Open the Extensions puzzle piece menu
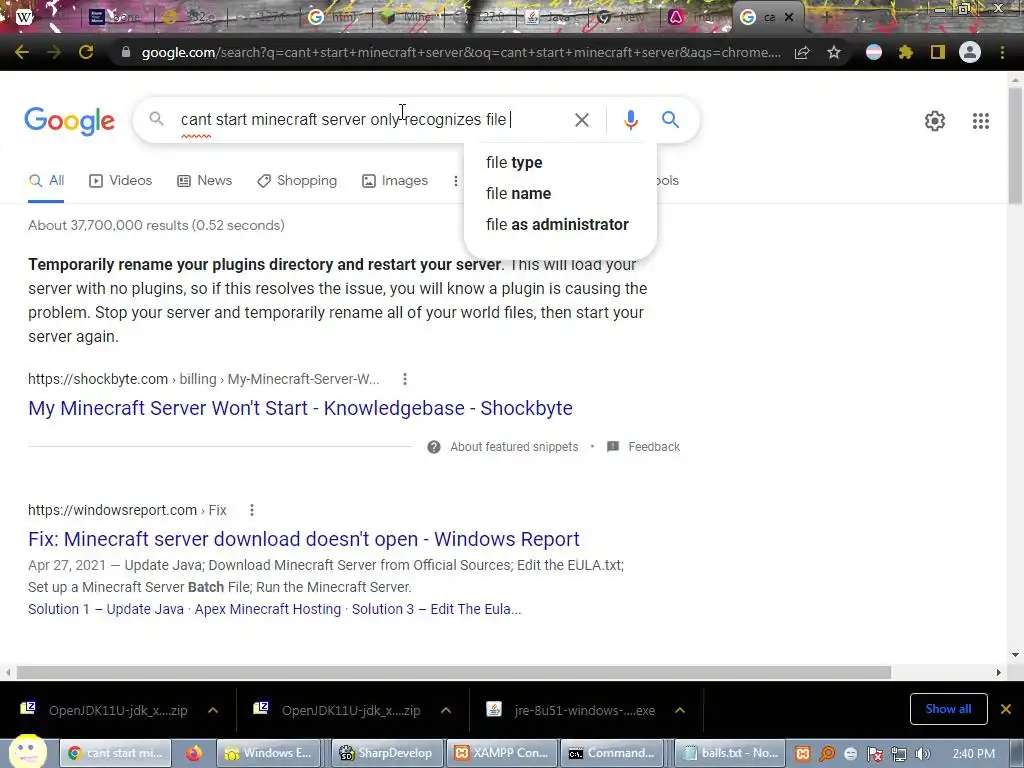Image resolution: width=1024 pixels, height=768 pixels. 906,52
